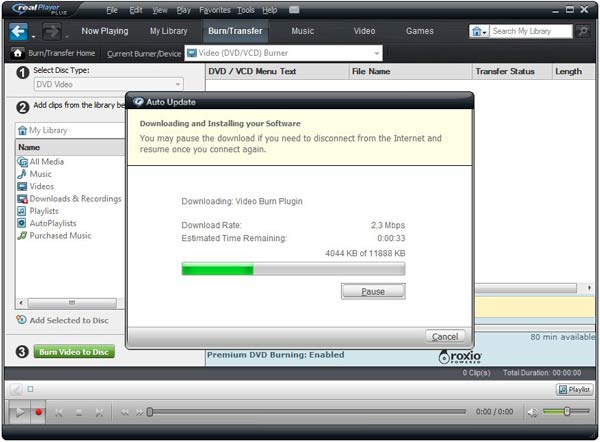Open Downloads & Recordings item
The height and width of the screenshot is (442, 600).
pyautogui.click(x=69, y=199)
